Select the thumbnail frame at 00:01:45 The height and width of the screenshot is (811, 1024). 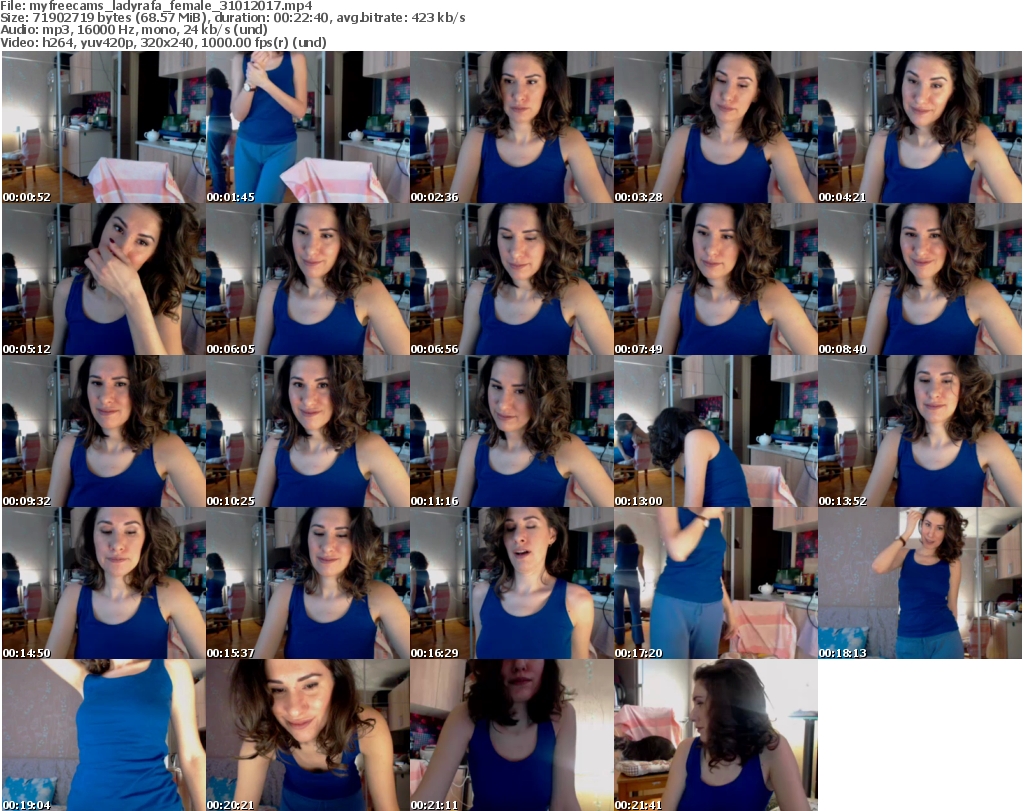point(308,127)
